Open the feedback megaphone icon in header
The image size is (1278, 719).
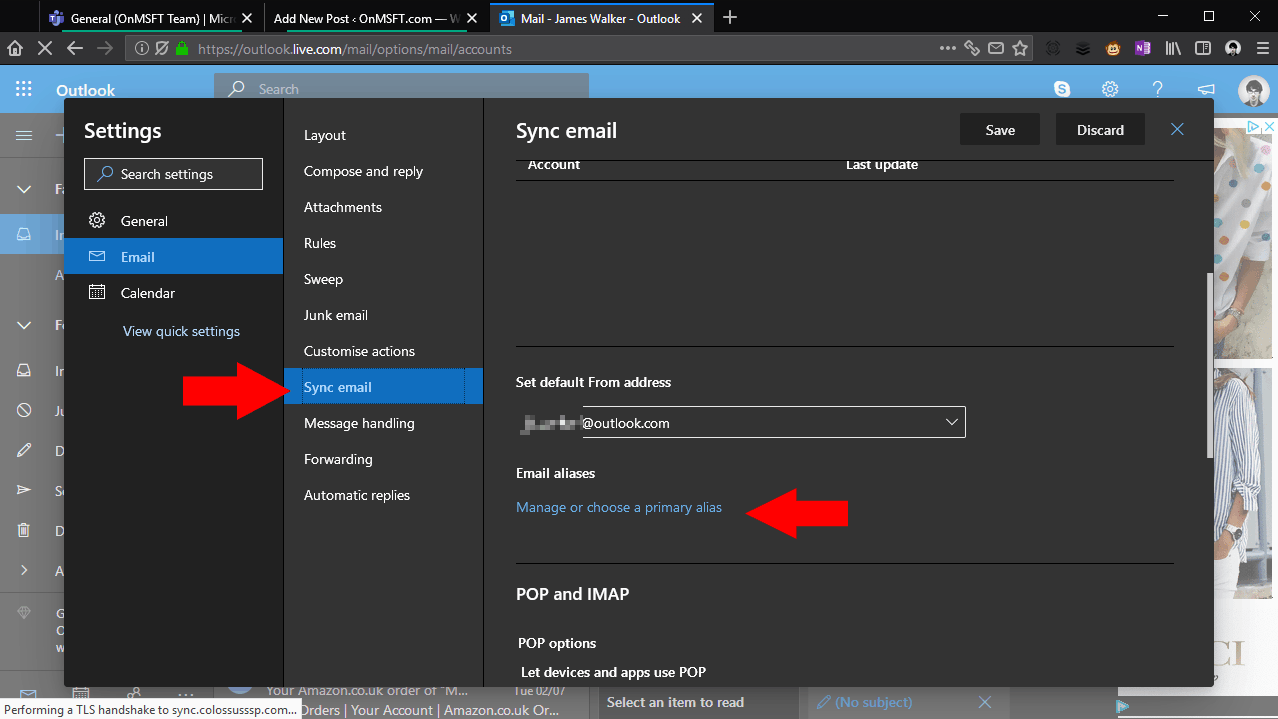pyautogui.click(x=1206, y=89)
